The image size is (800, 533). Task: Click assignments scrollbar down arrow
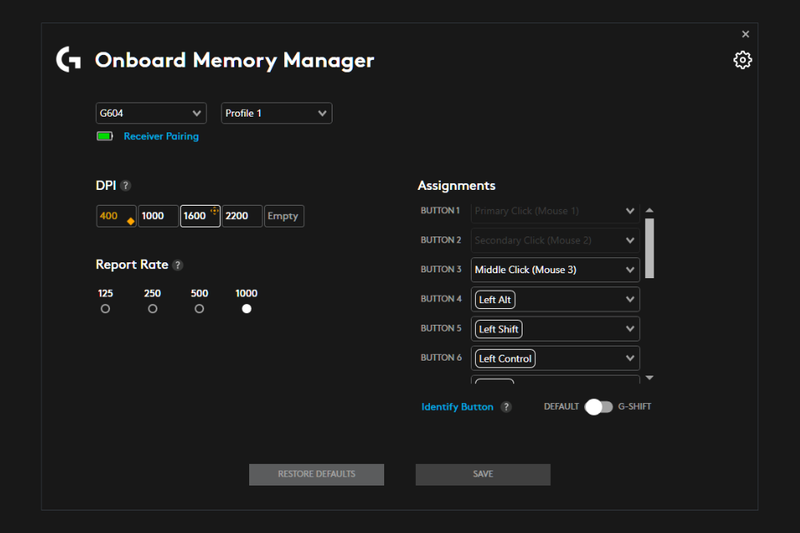(x=649, y=378)
